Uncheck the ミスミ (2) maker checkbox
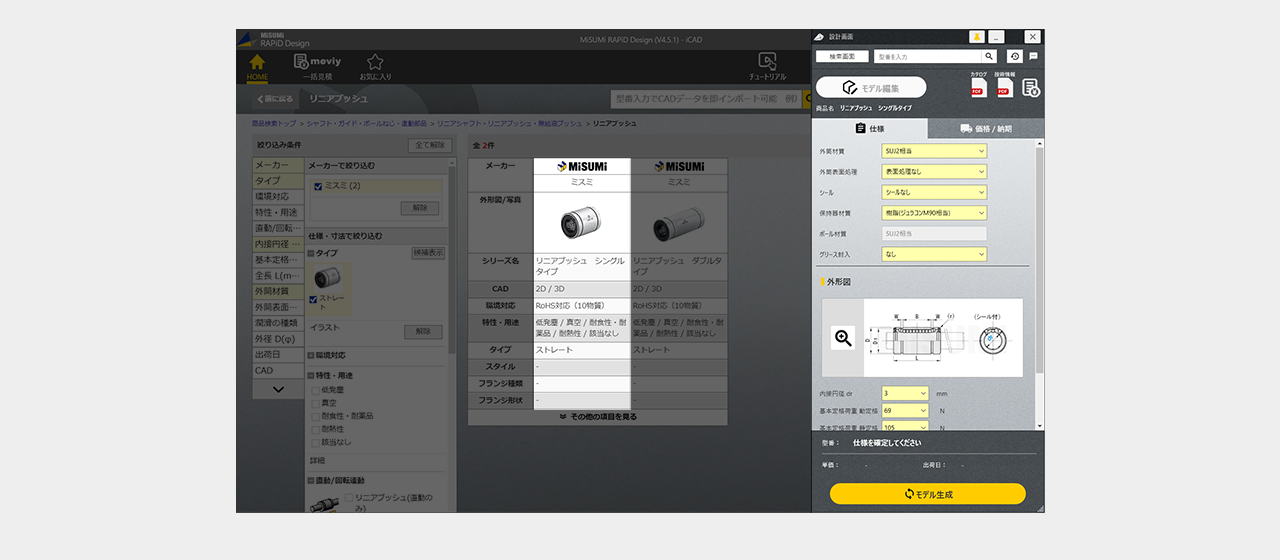This screenshot has width=1280, height=560. coord(318,186)
